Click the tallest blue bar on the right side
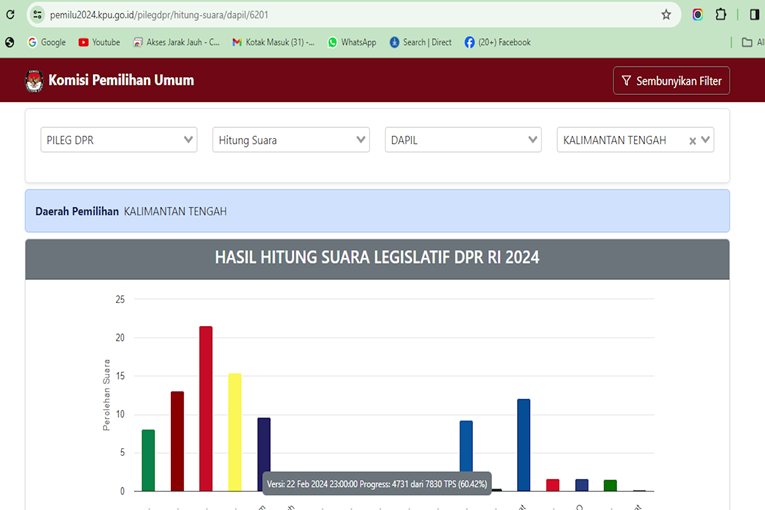Image resolution: width=765 pixels, height=510 pixels. 523,445
